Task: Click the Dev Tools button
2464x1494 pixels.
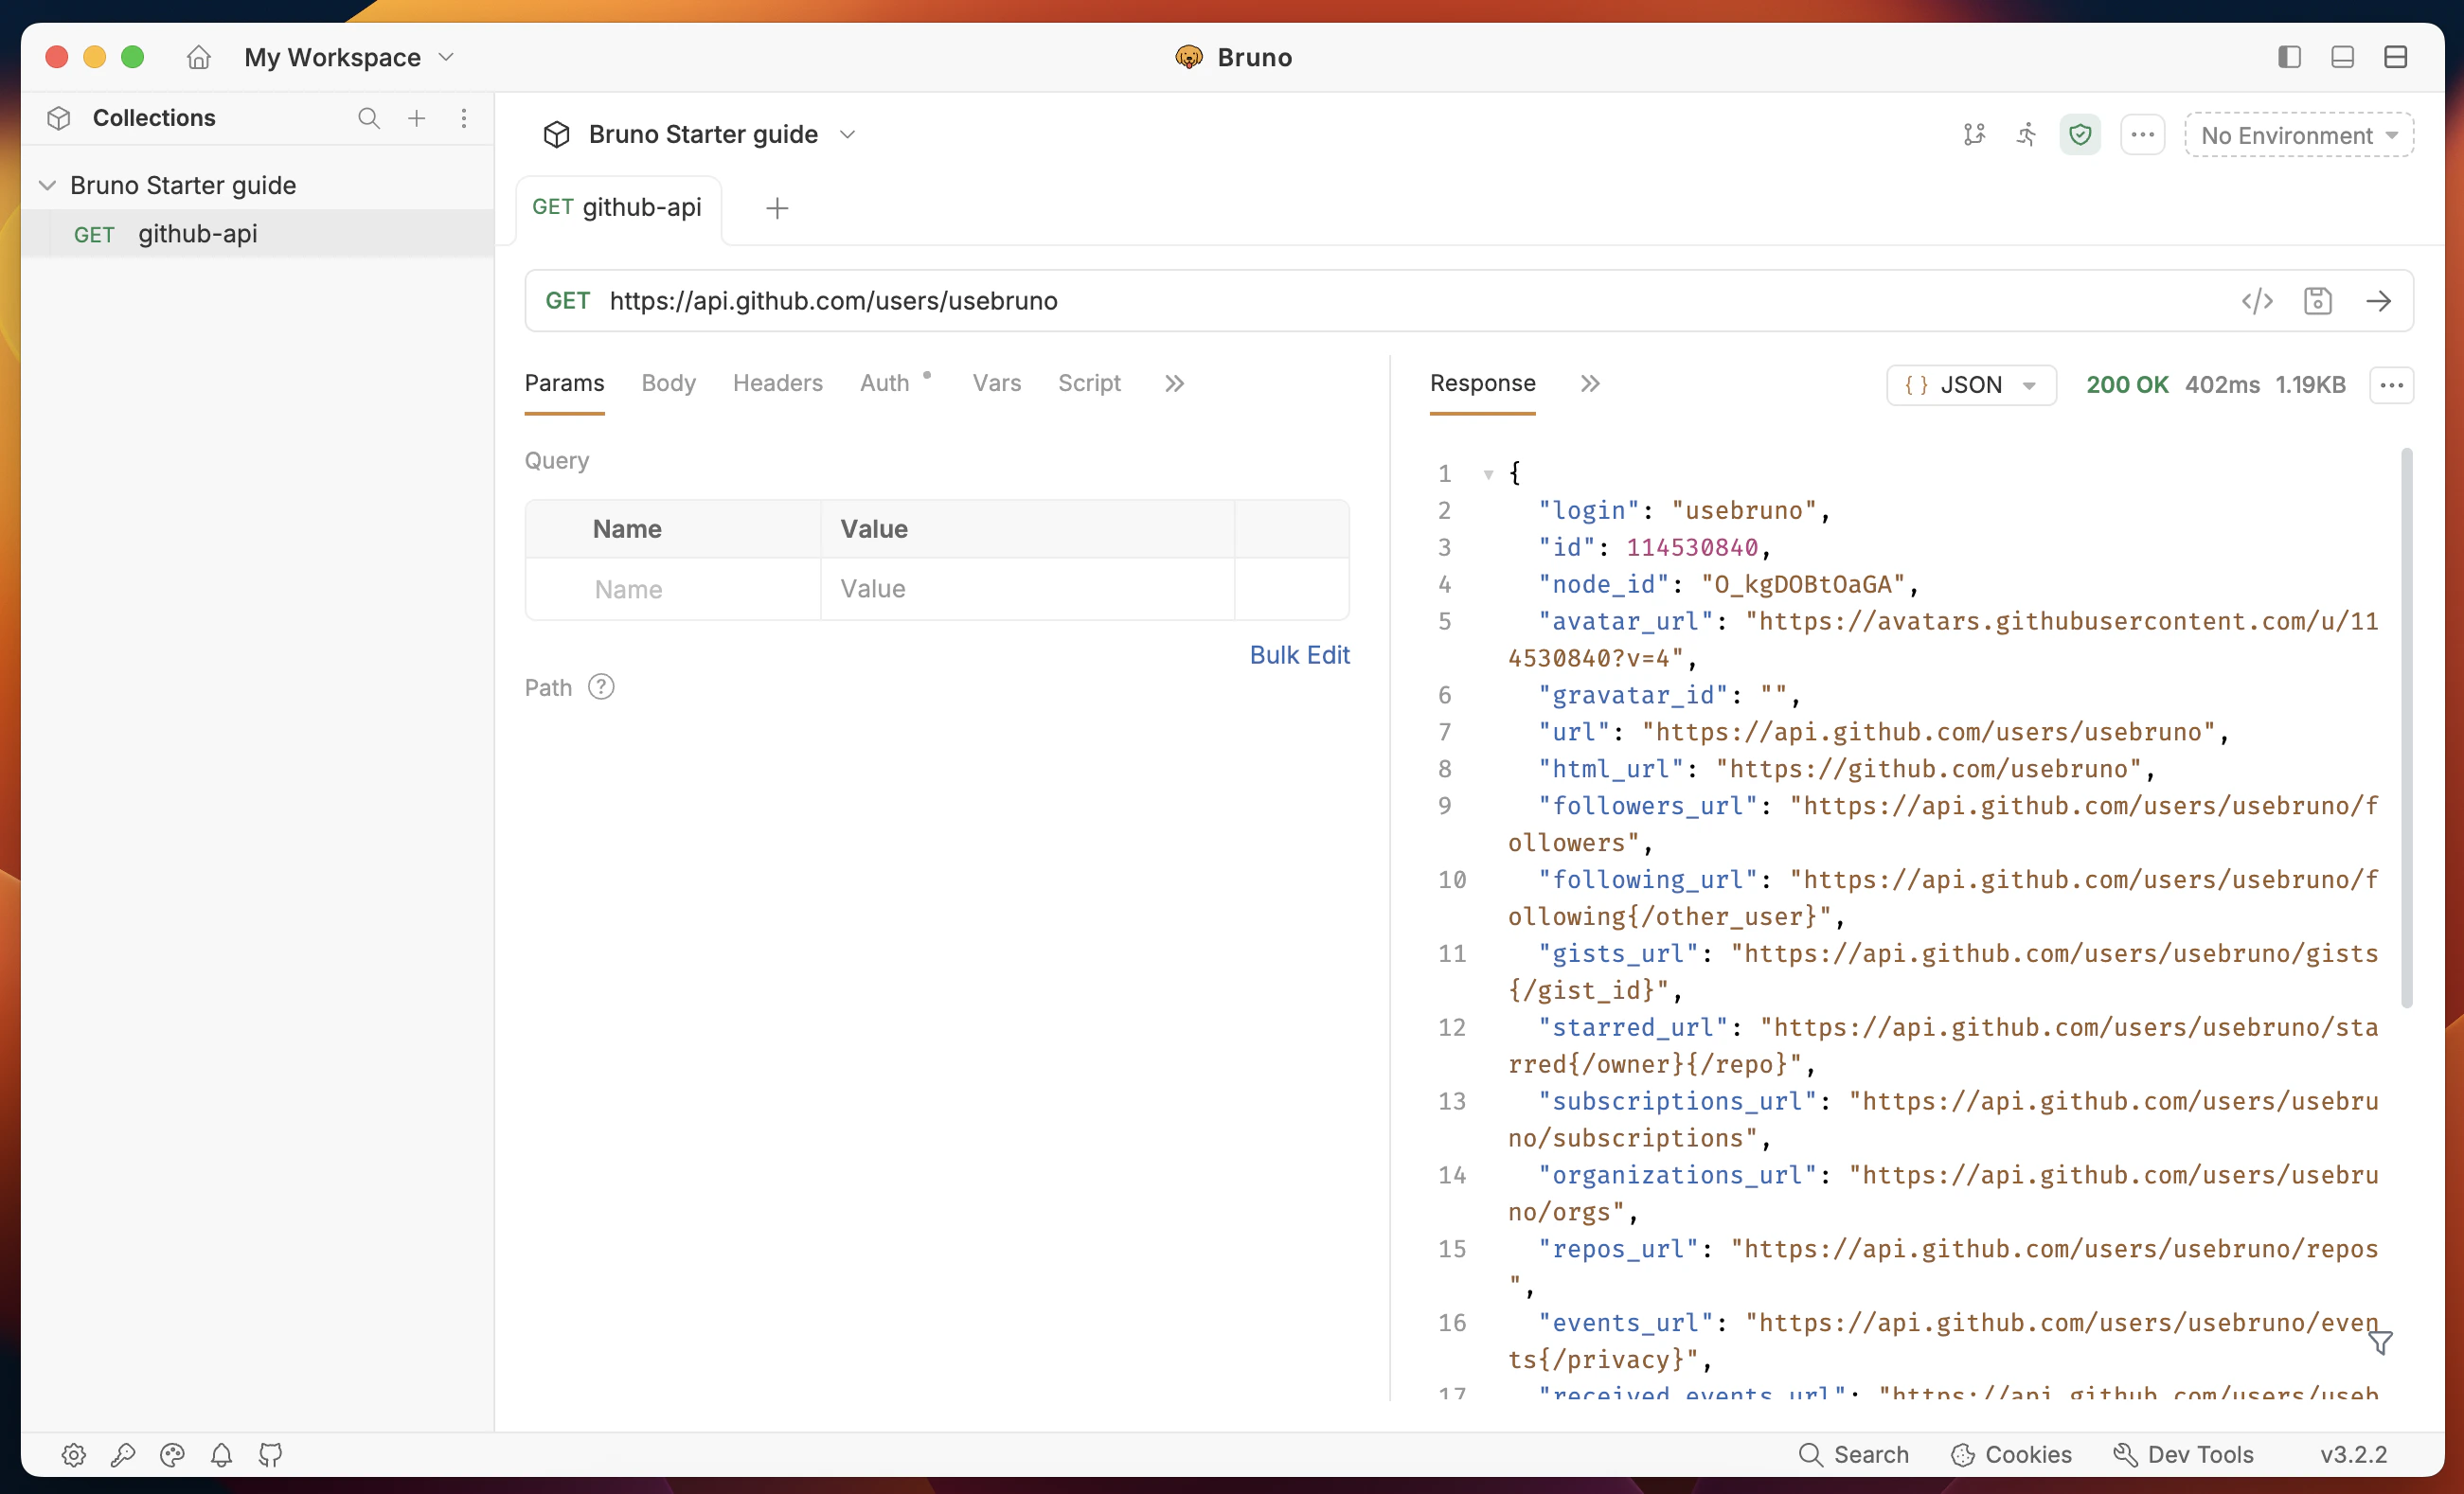Action: 2184,1455
